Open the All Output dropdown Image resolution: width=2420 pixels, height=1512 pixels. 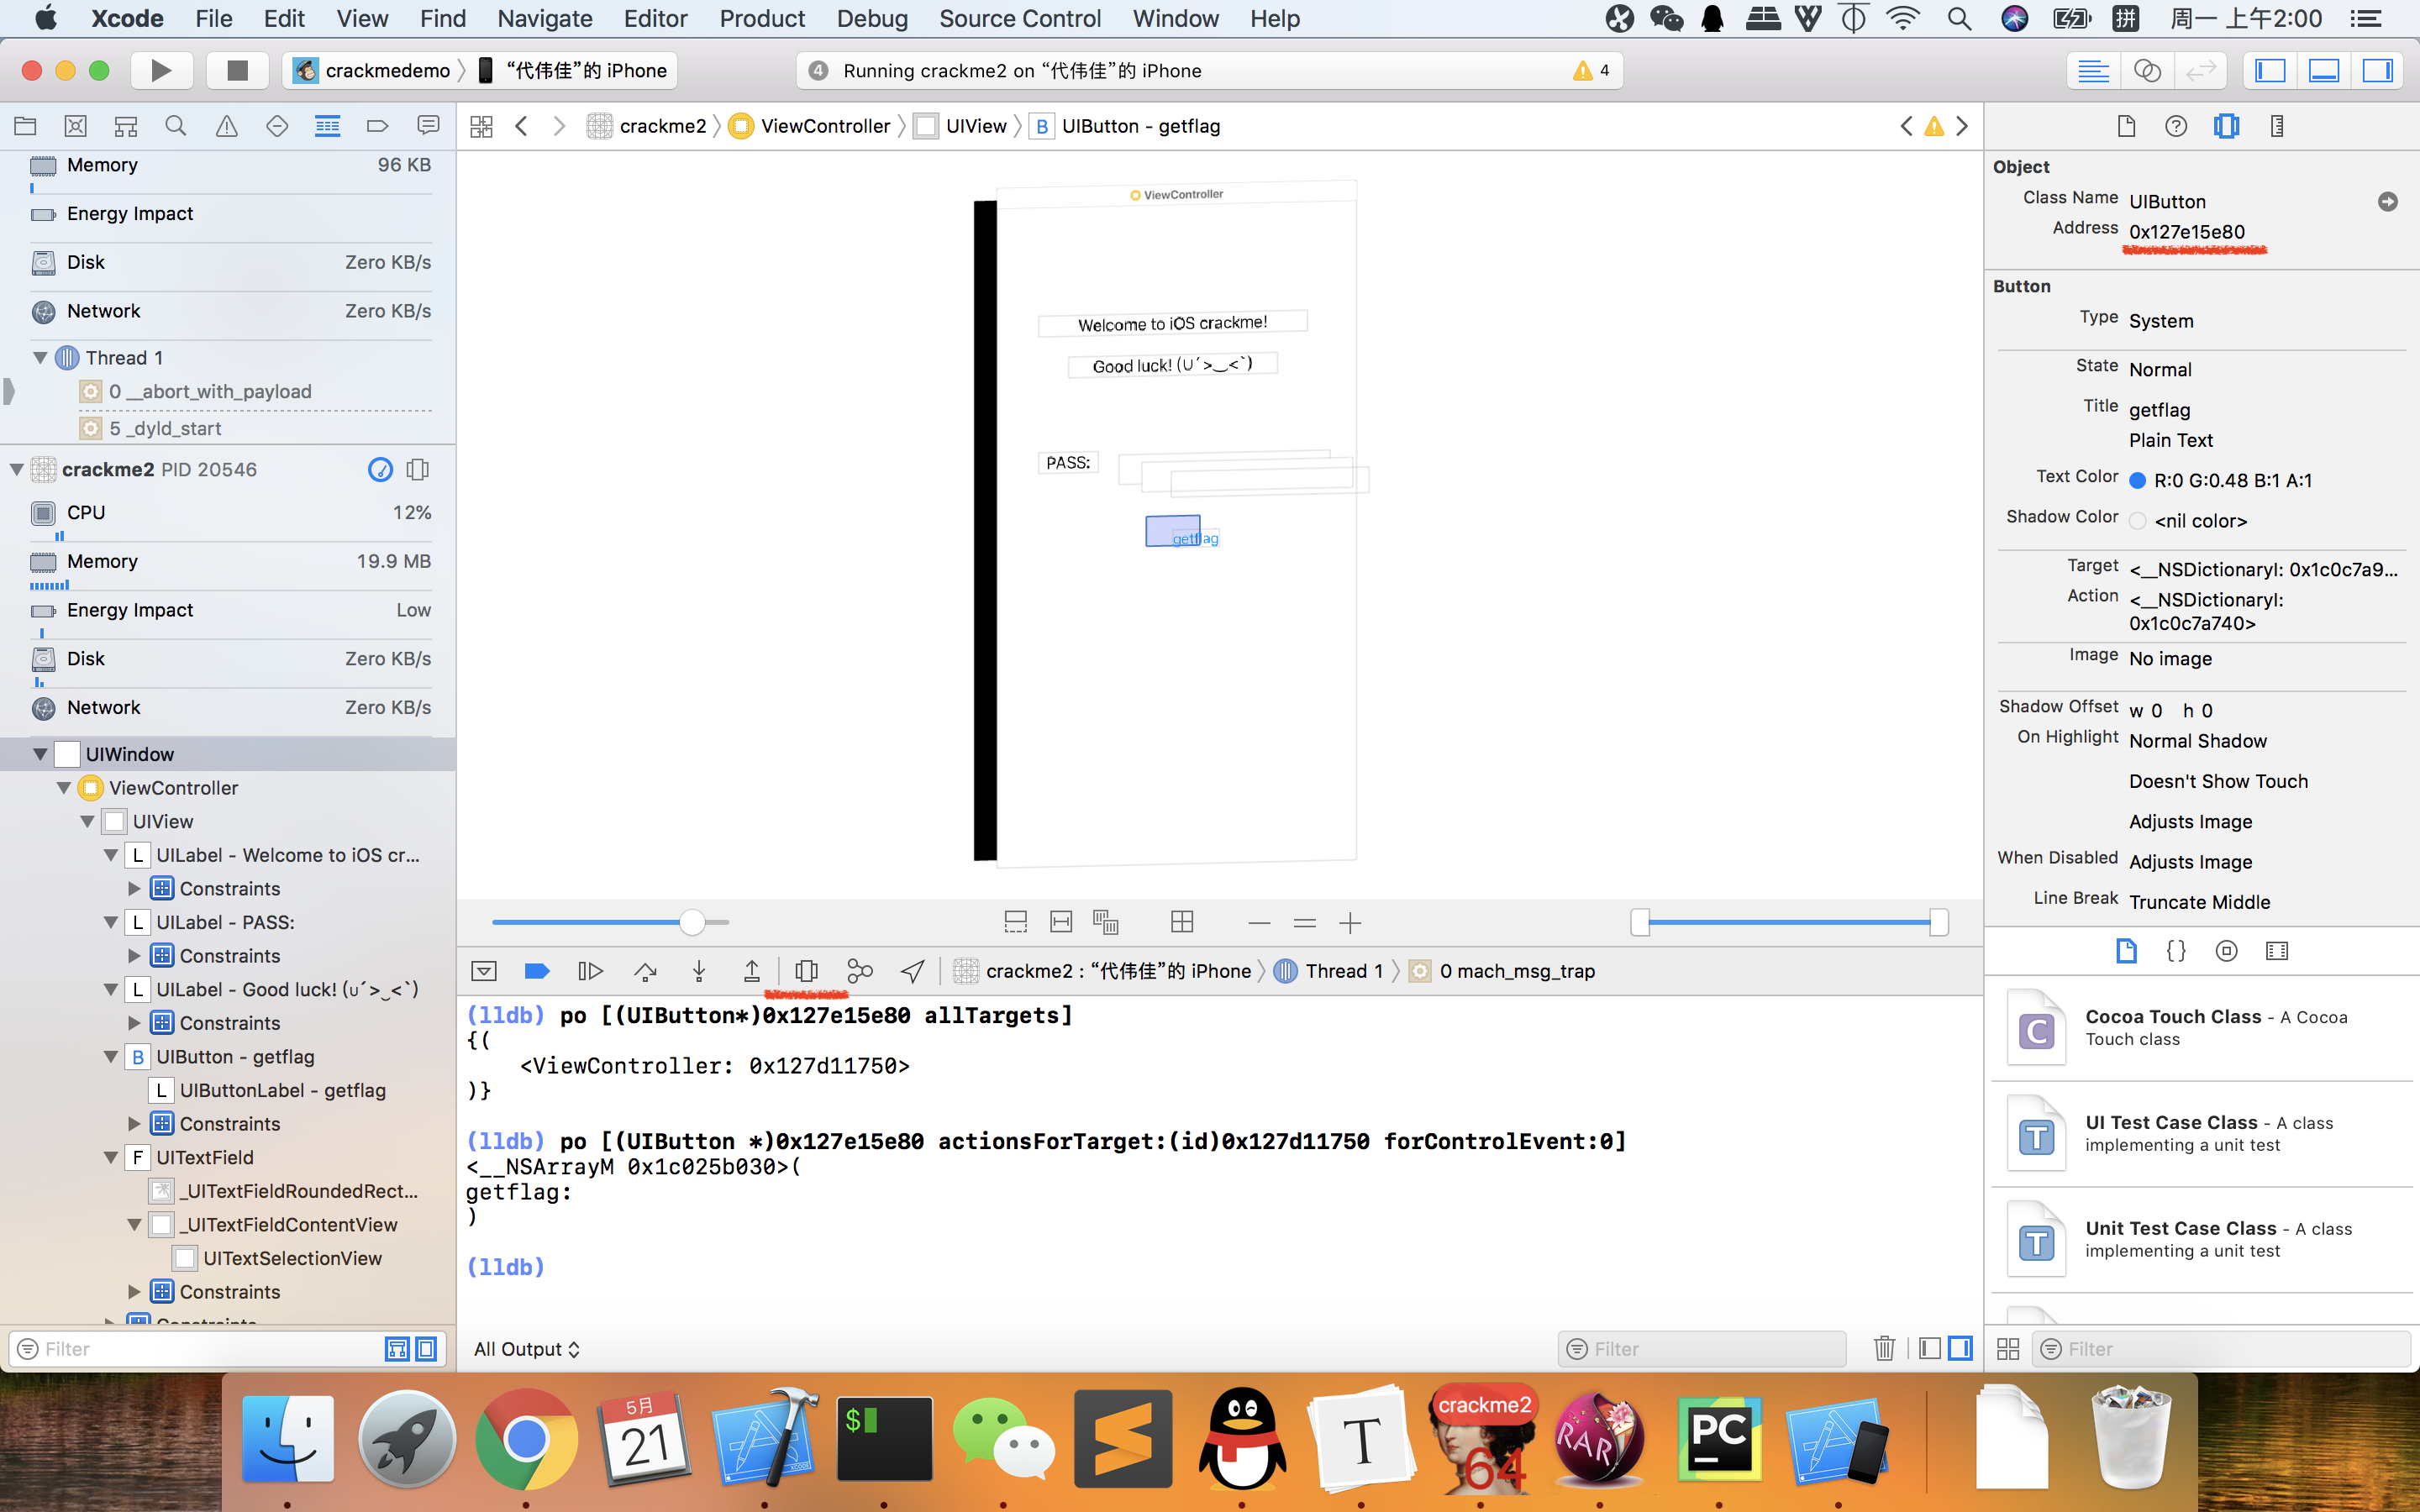click(x=527, y=1348)
